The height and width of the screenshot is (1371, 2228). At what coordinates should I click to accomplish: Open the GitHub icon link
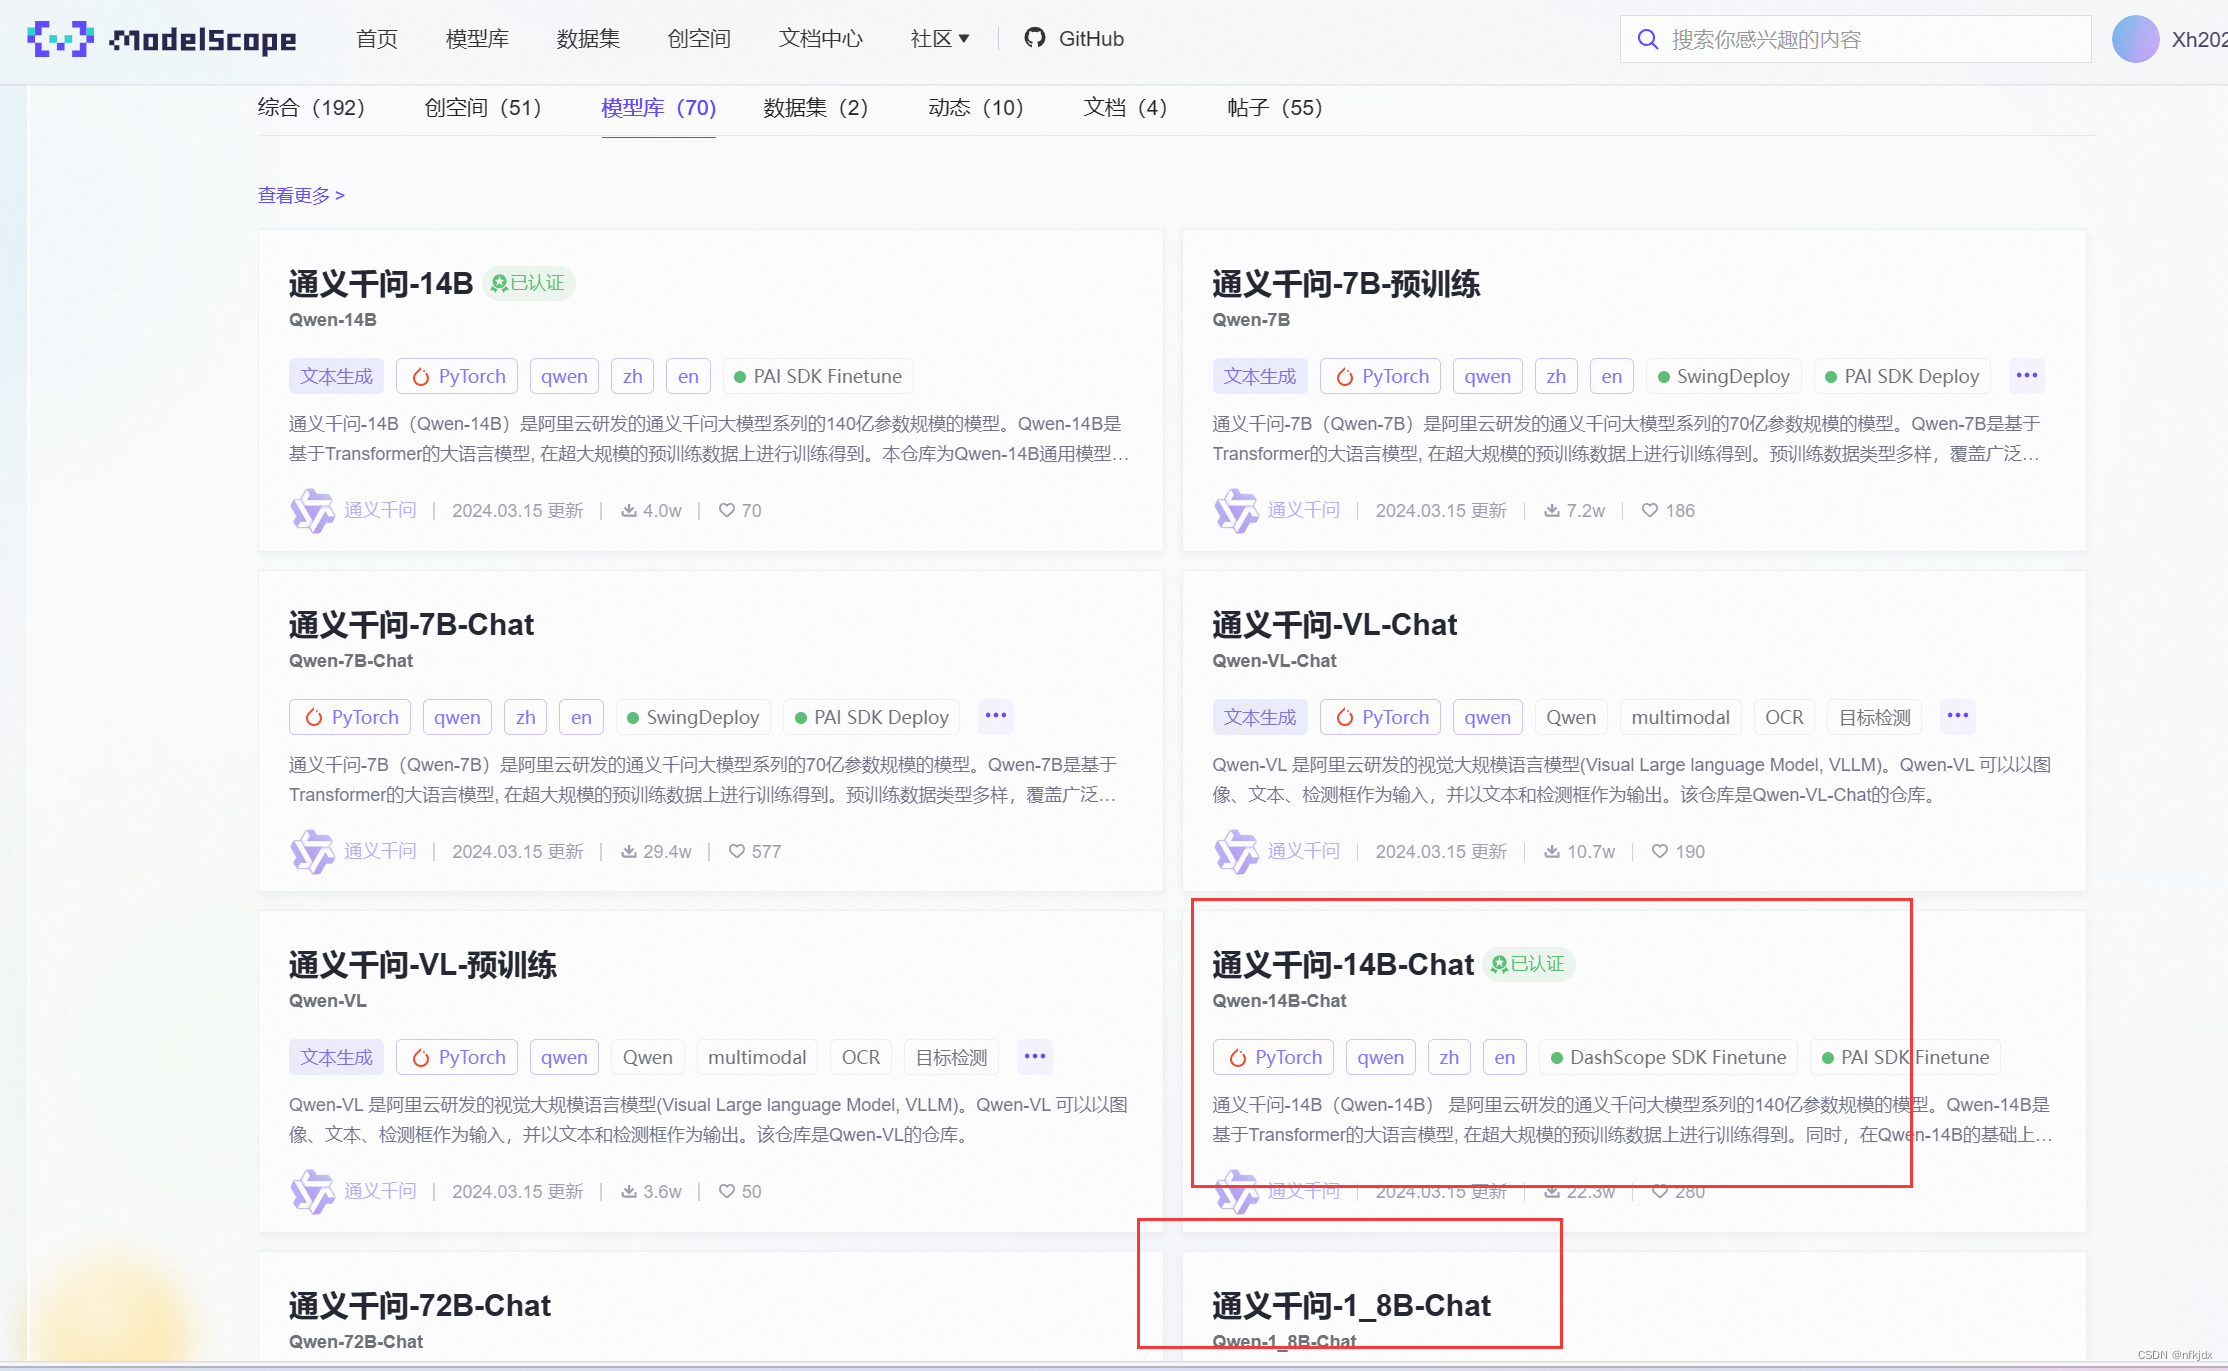1034,38
